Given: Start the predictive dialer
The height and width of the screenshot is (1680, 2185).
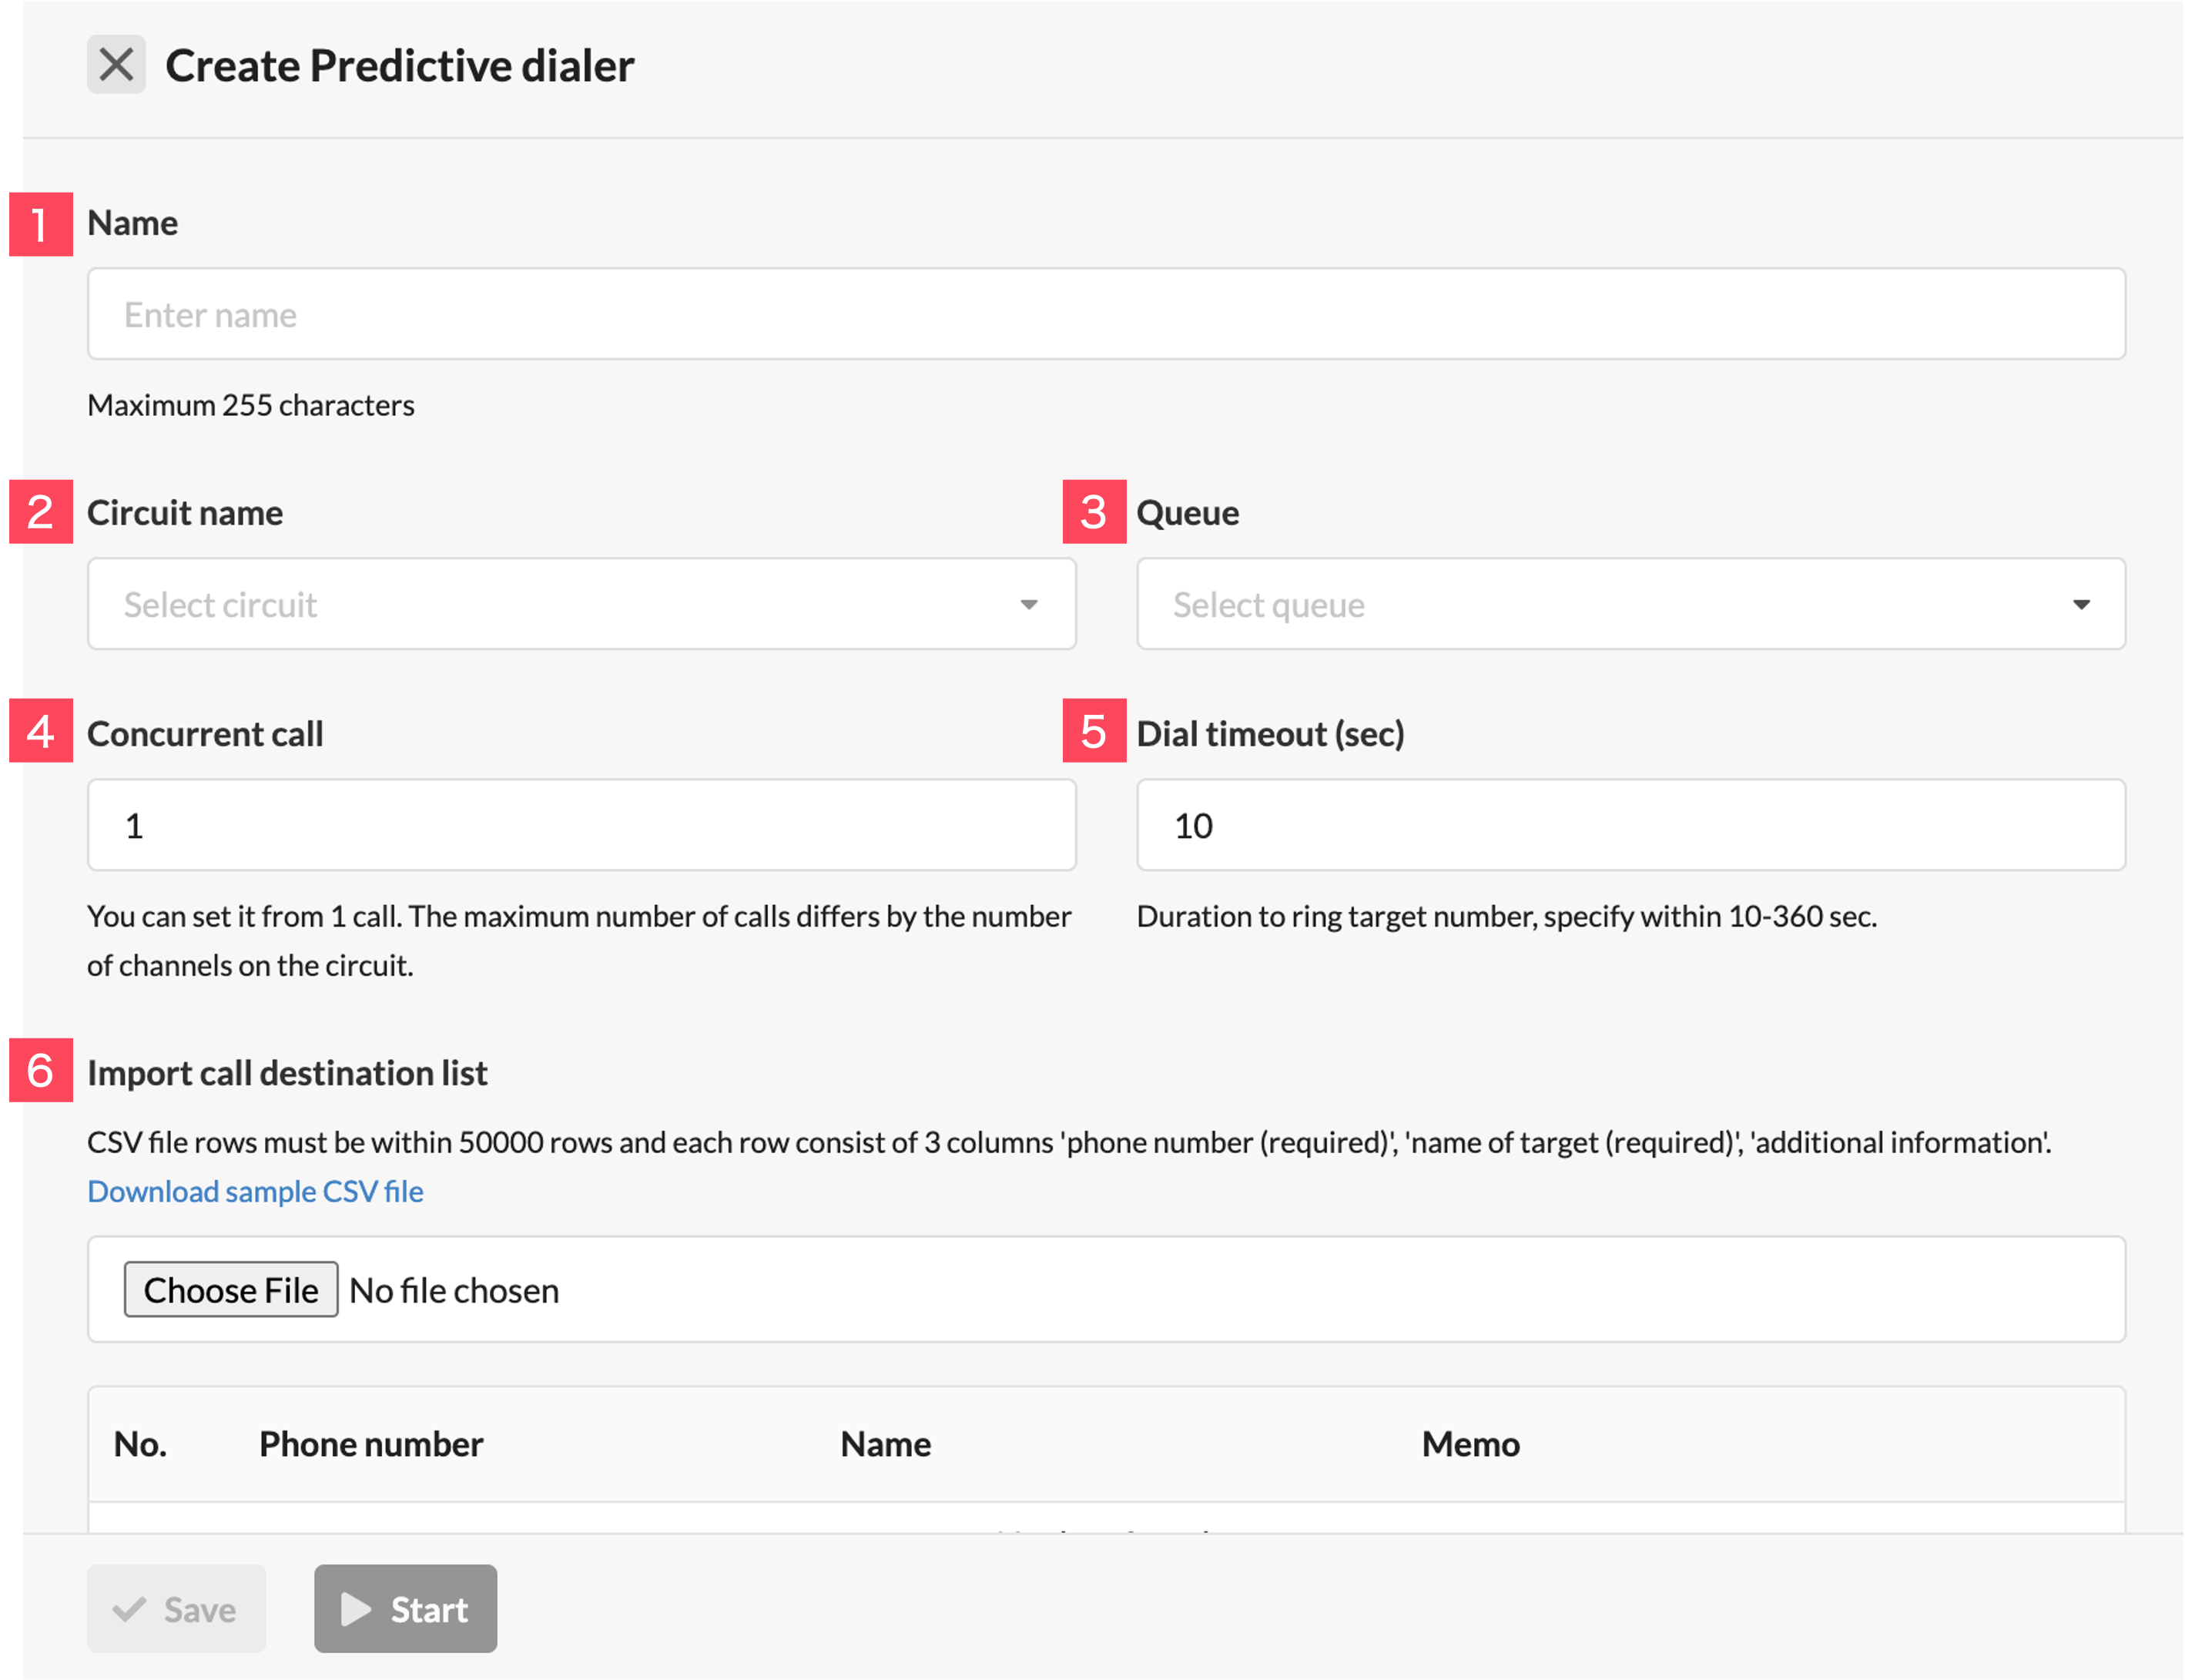Looking at the screenshot, I should tap(405, 1608).
